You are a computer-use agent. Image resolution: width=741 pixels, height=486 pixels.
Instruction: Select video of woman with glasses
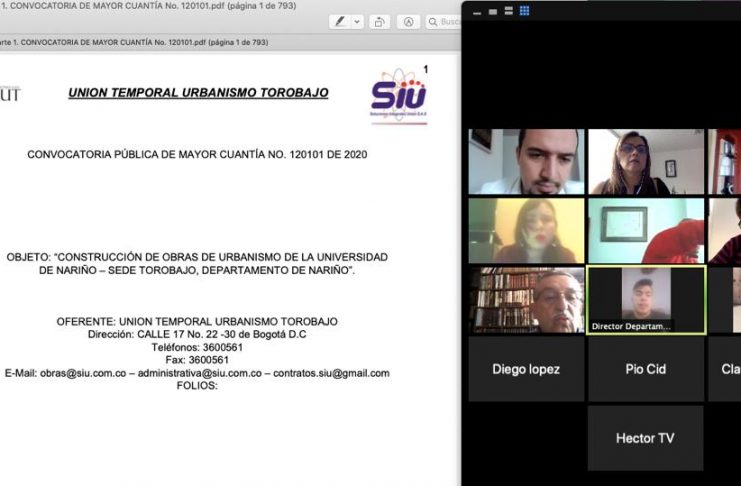coord(646,162)
